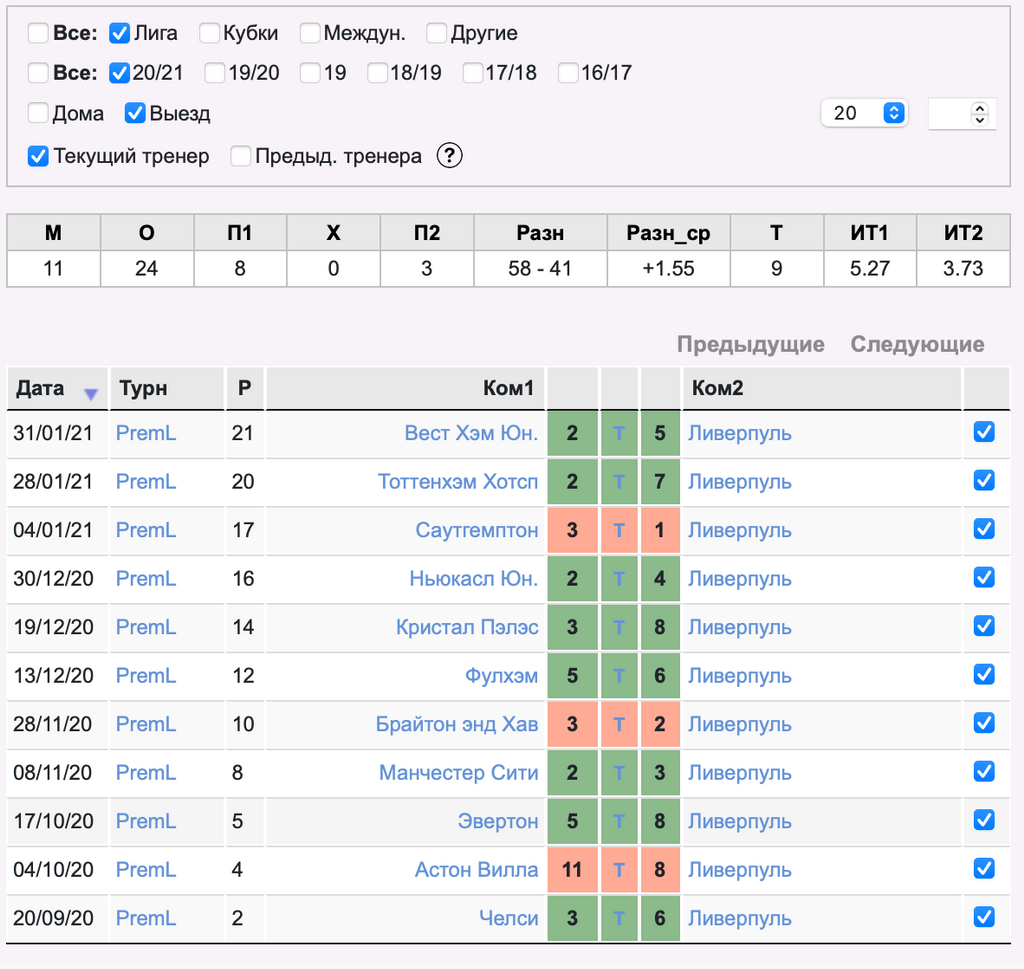Uncheck the Вест Хэм Юн. match row checkbox

pyautogui.click(x=984, y=432)
